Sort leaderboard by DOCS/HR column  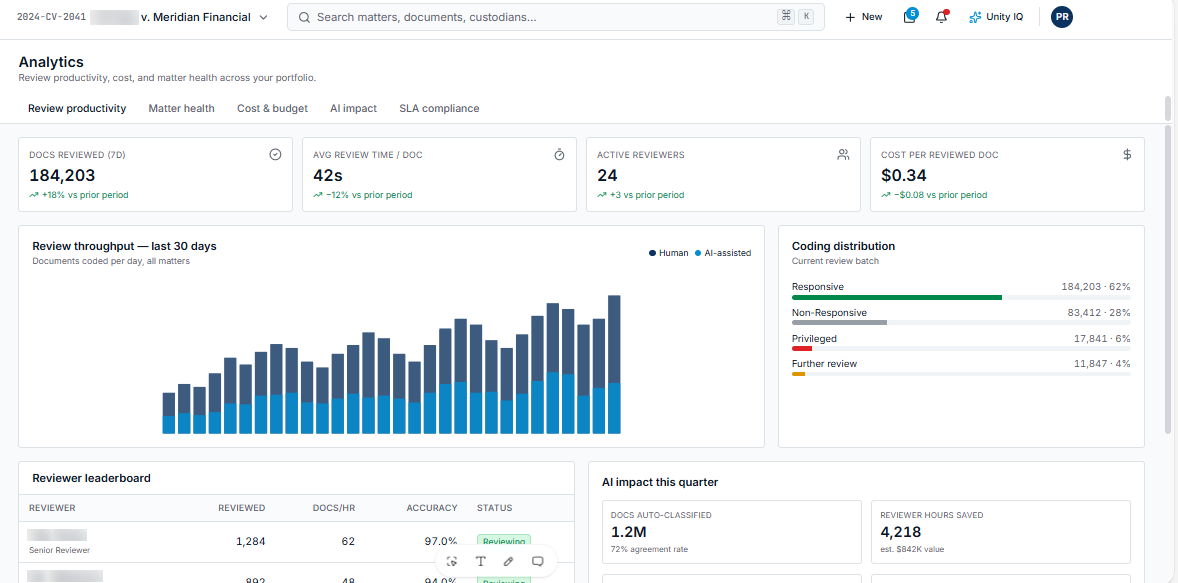pyautogui.click(x=334, y=508)
